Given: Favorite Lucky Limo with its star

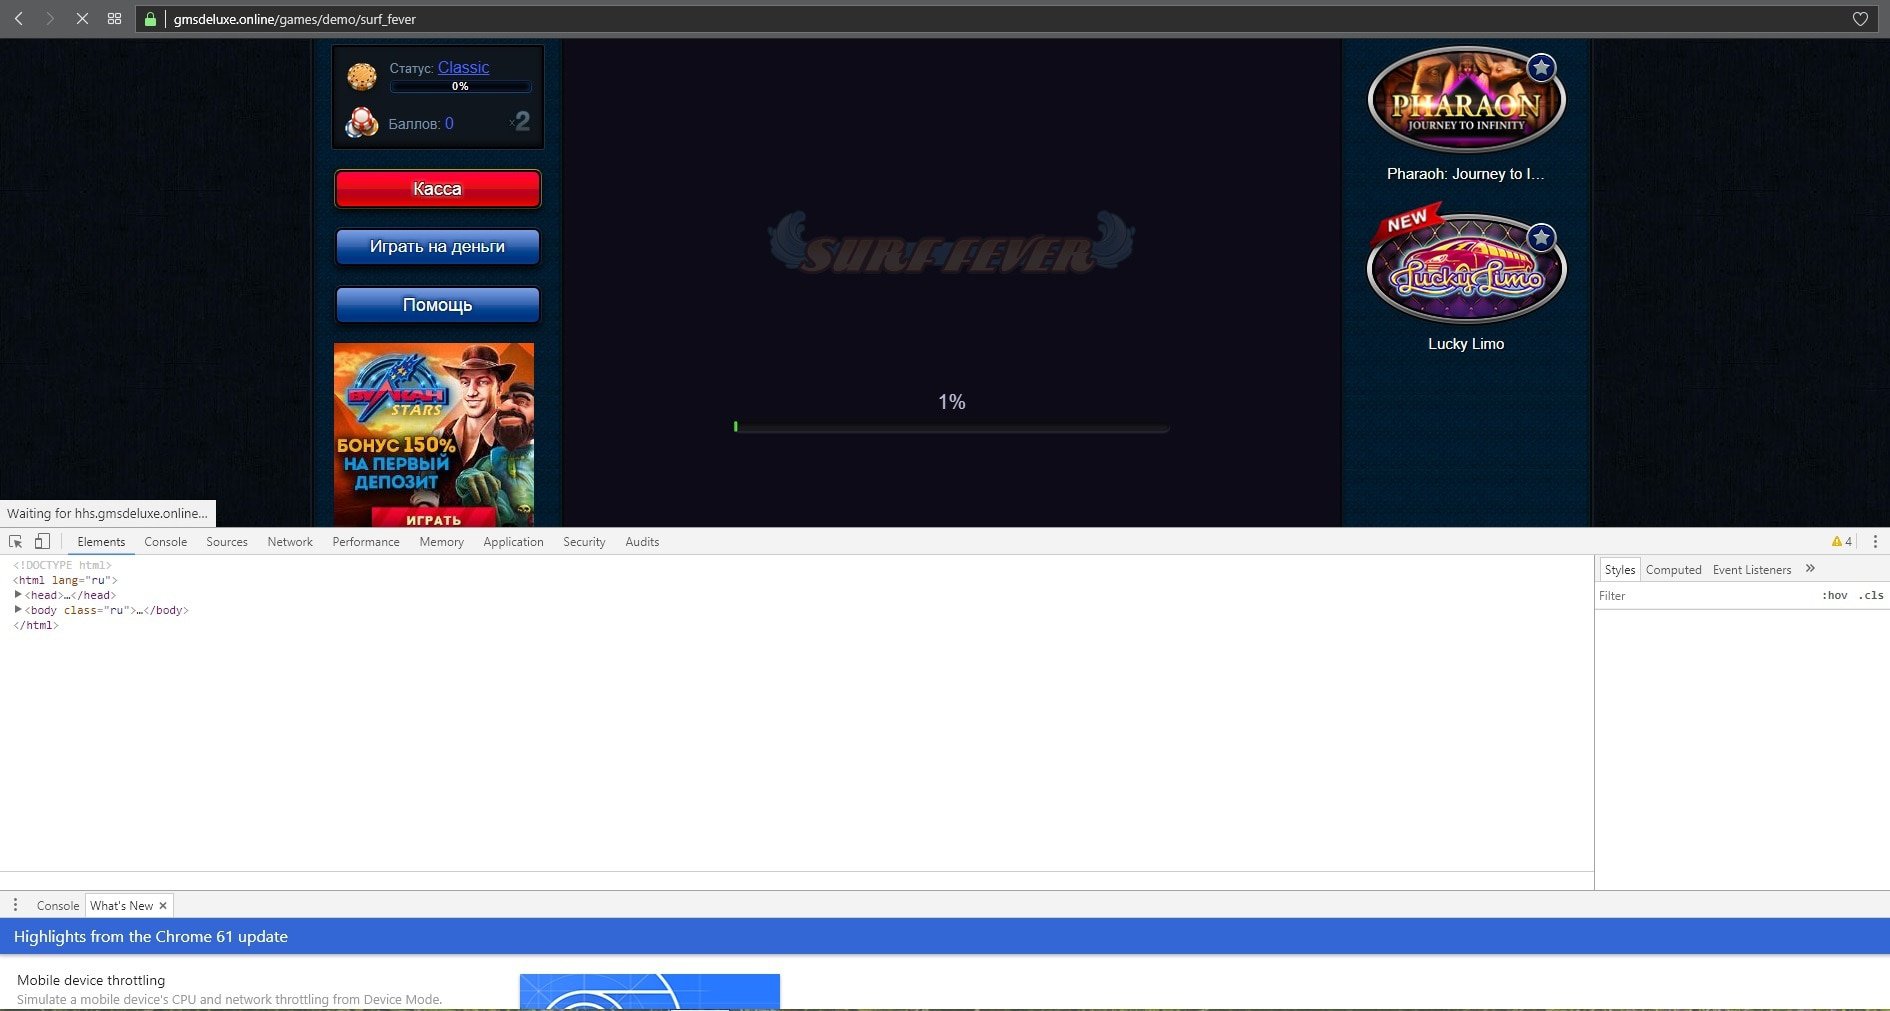Looking at the screenshot, I should (x=1541, y=238).
